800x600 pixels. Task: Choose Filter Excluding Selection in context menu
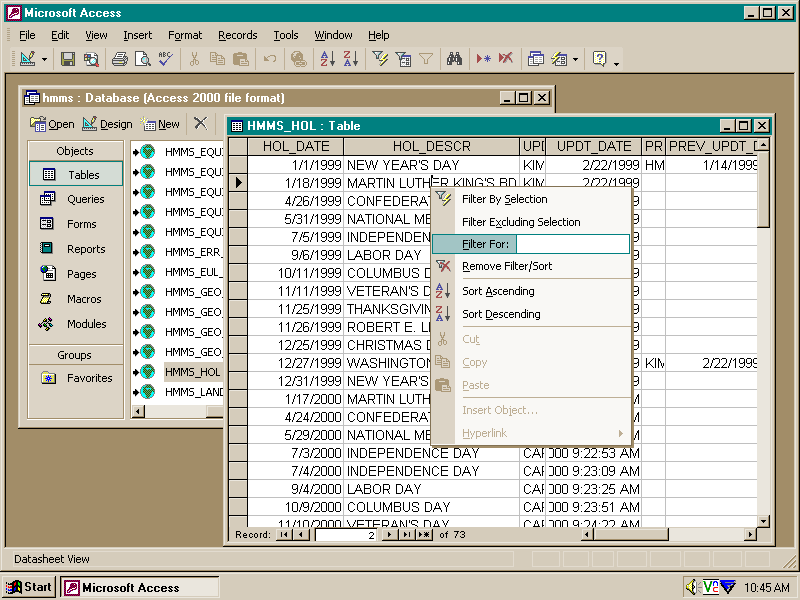531,222
